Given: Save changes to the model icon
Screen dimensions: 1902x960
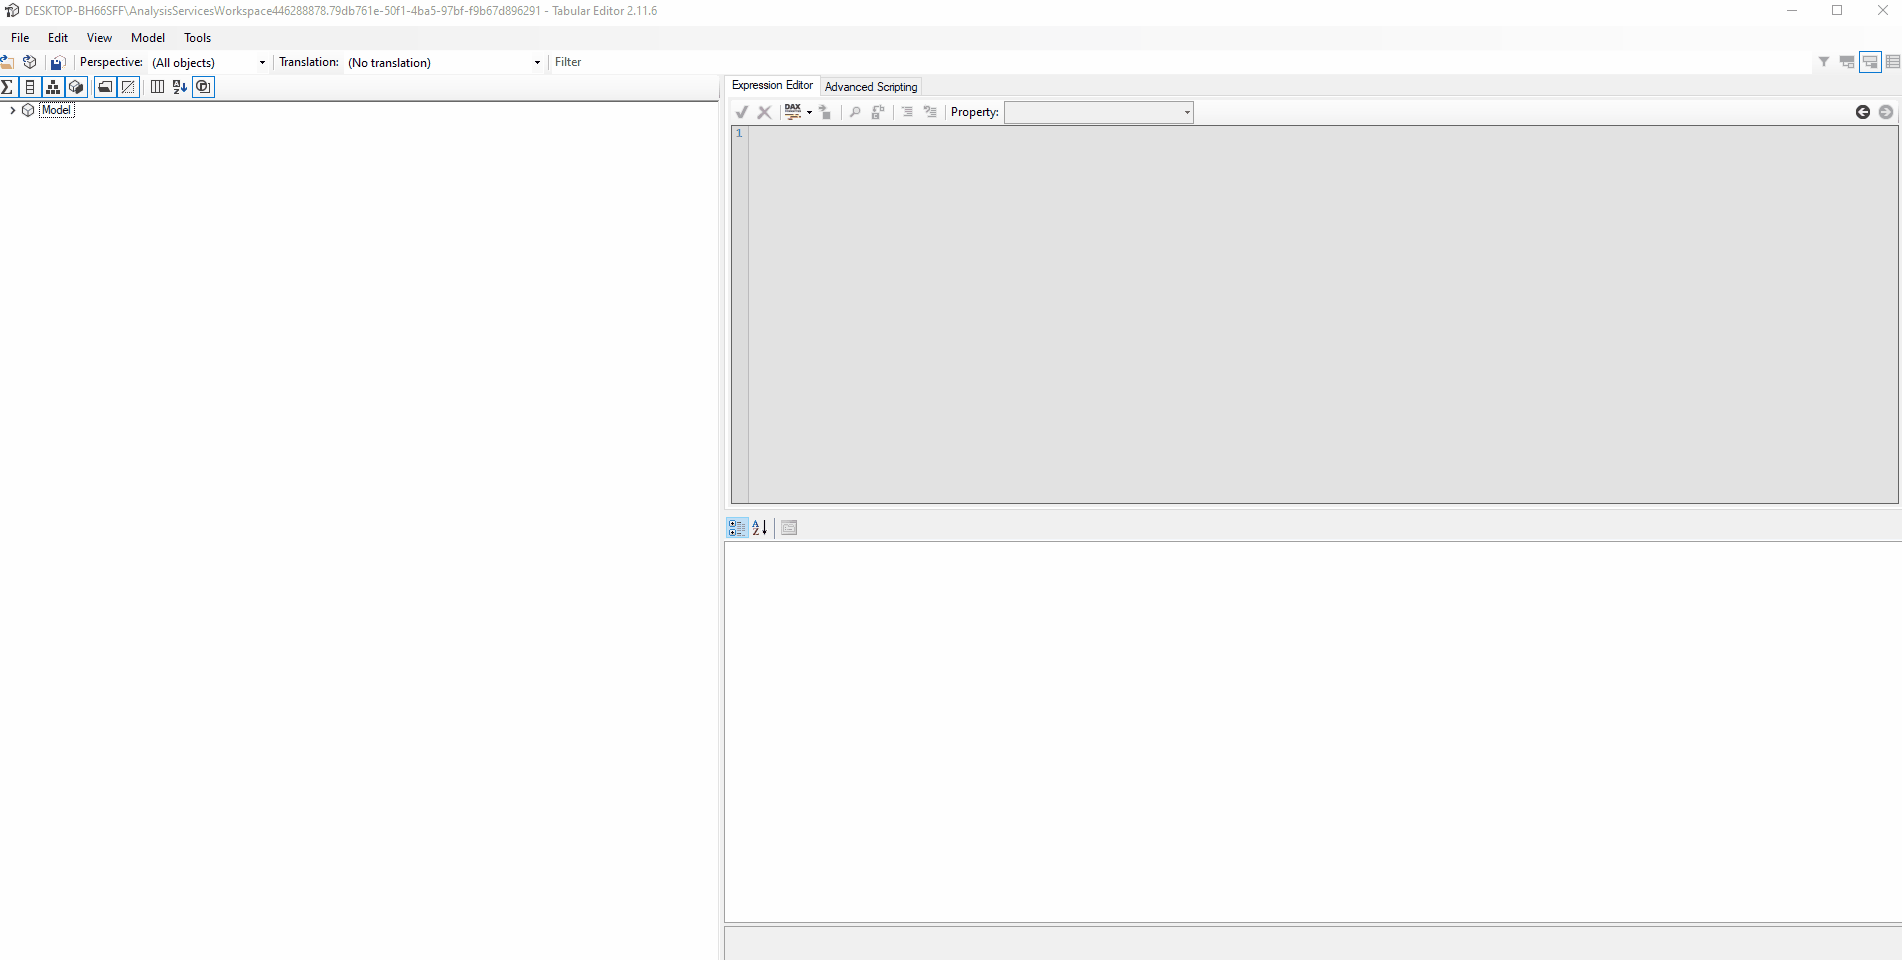Looking at the screenshot, I should pyautogui.click(x=57, y=62).
